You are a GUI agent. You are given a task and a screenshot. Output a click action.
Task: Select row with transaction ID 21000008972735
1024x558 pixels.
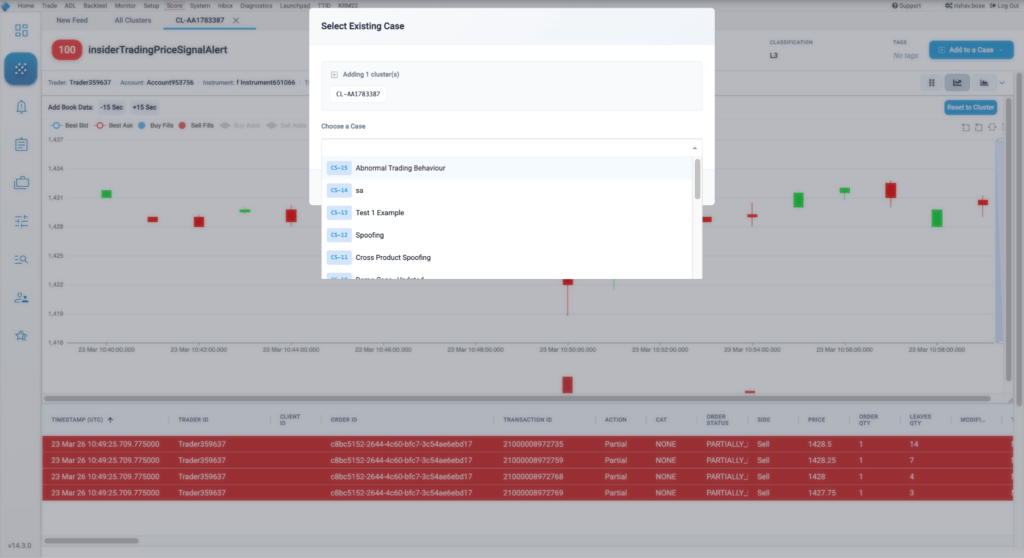[528, 444]
